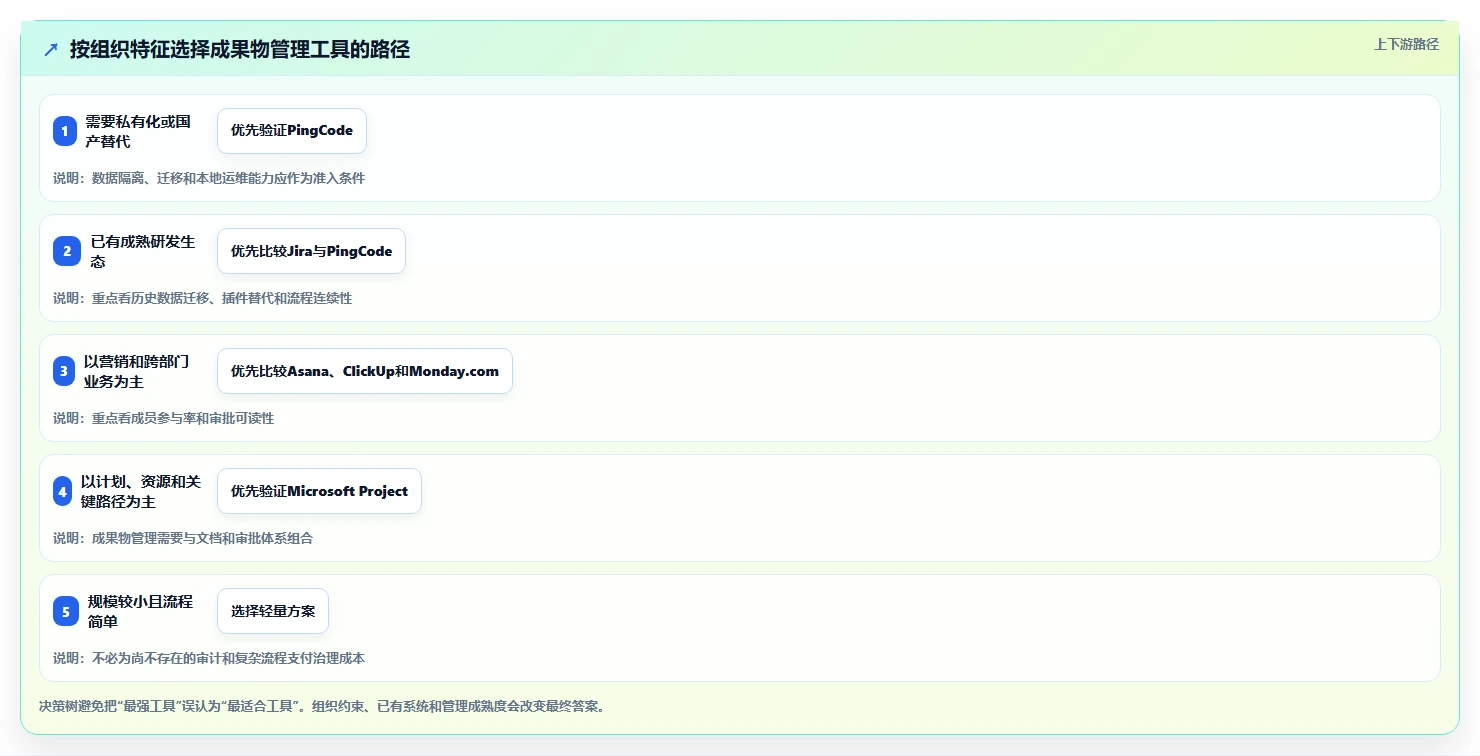The height and width of the screenshot is (756, 1480).
Task: Select the 优先验证Microsoft Project option
Action: (x=319, y=491)
